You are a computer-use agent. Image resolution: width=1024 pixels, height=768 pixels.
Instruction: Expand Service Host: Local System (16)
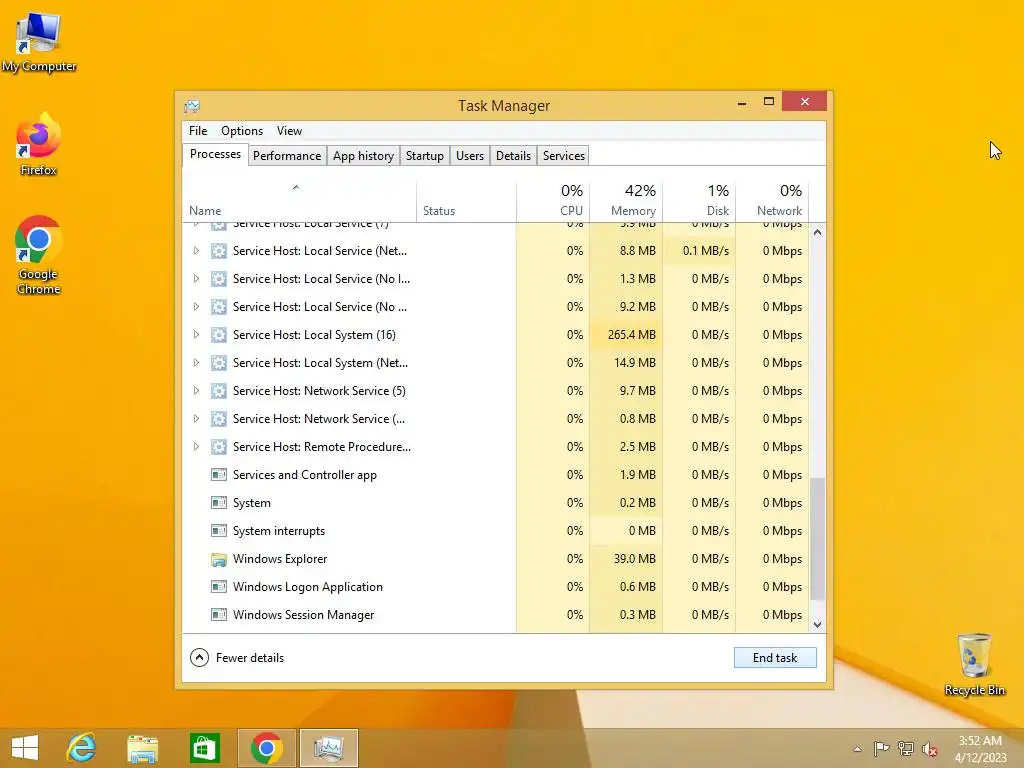point(196,335)
